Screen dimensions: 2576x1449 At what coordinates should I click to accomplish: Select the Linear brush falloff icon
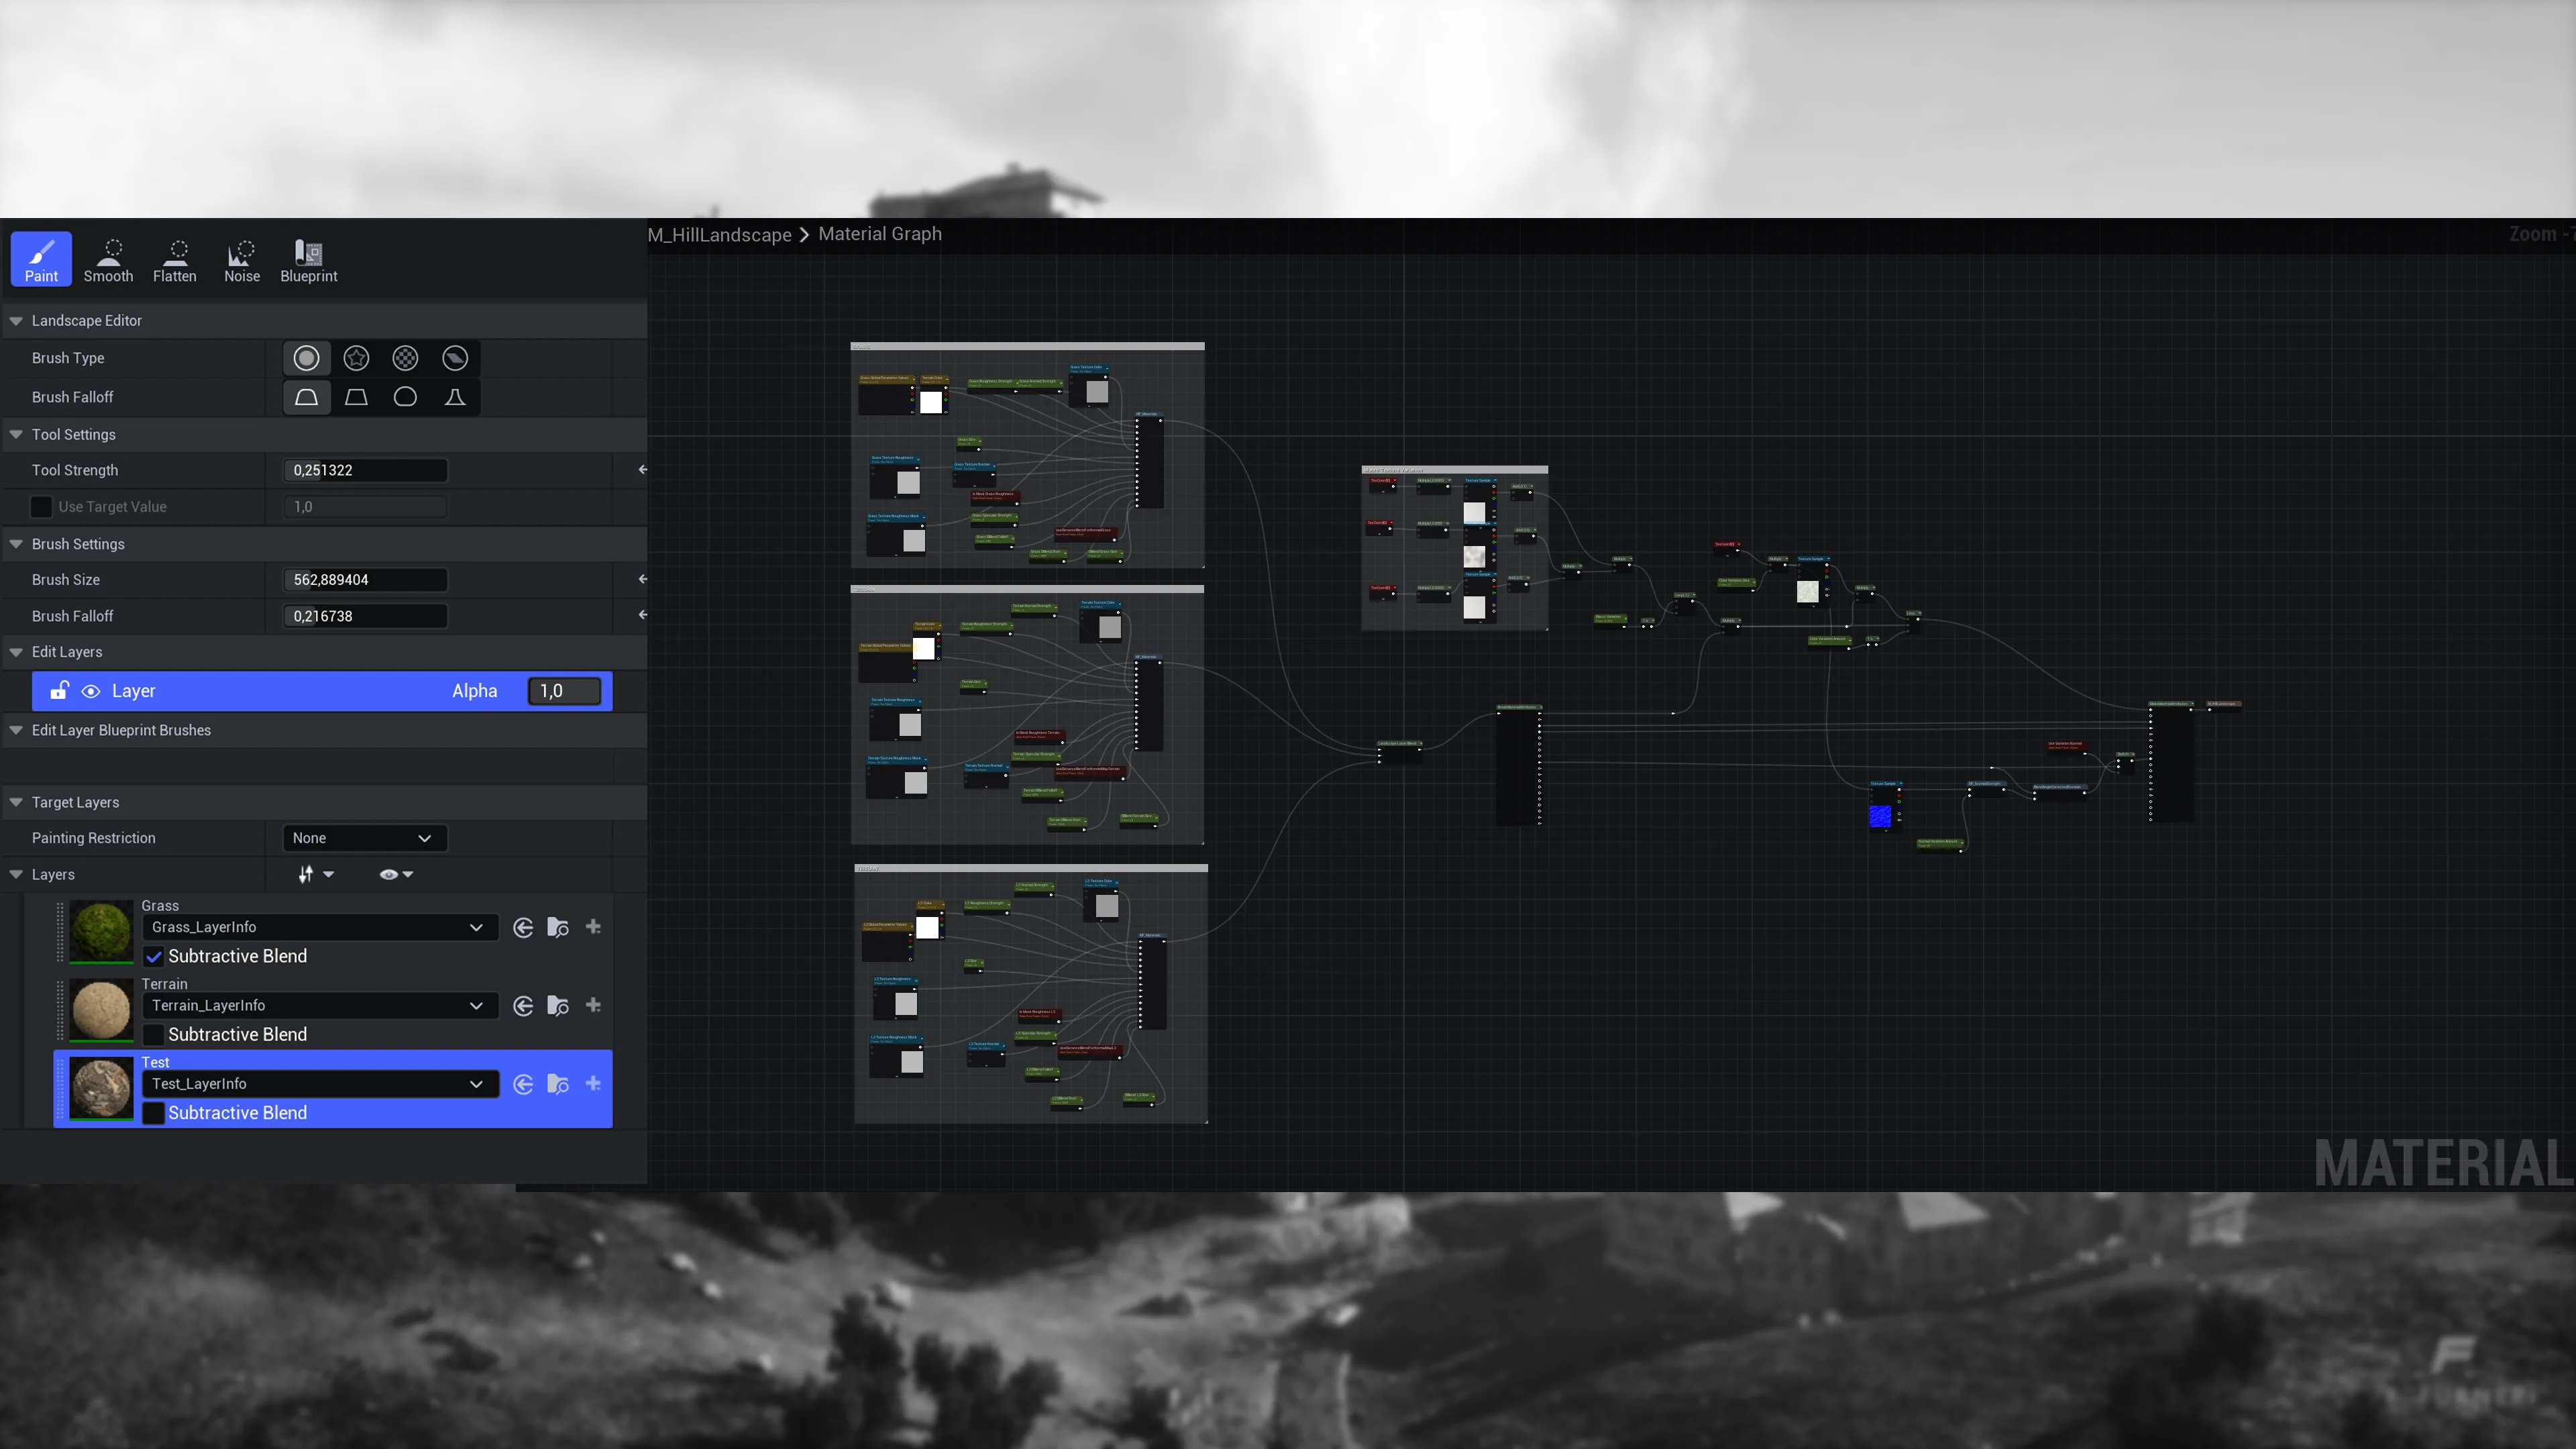356,397
